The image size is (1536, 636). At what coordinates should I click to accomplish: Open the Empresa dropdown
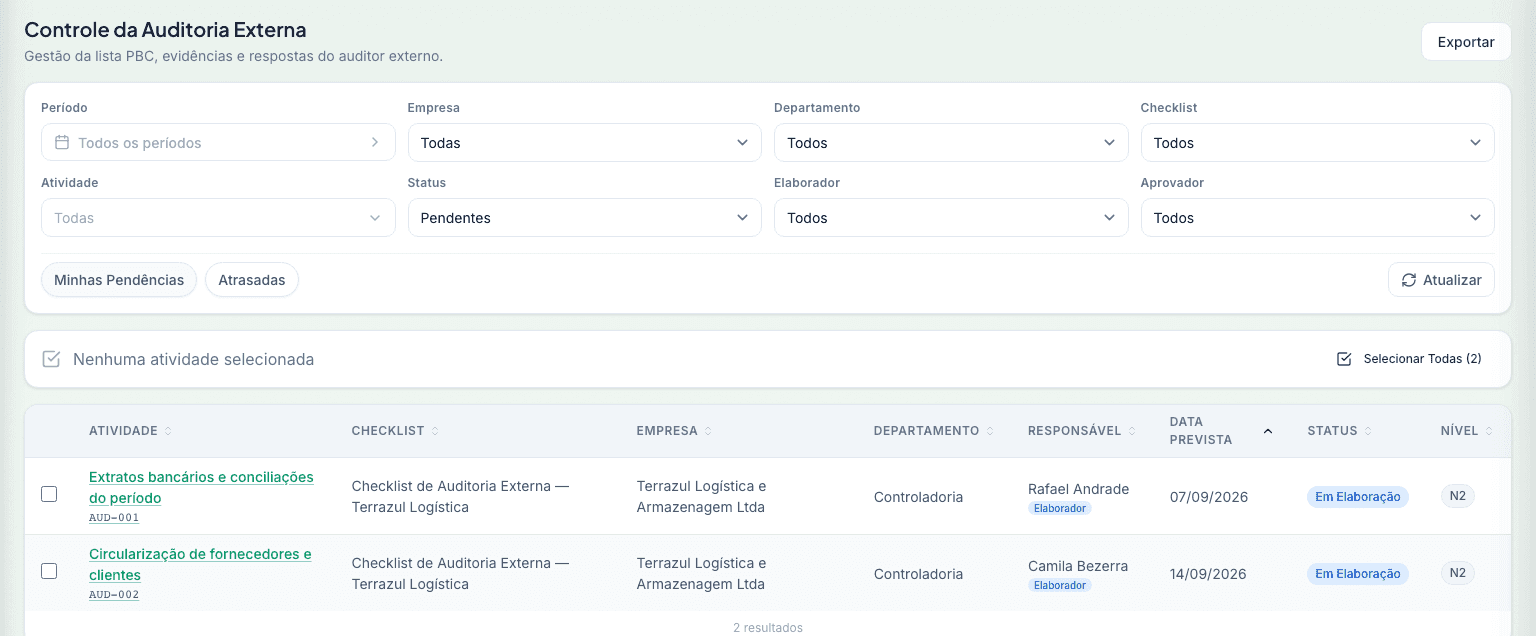(585, 143)
